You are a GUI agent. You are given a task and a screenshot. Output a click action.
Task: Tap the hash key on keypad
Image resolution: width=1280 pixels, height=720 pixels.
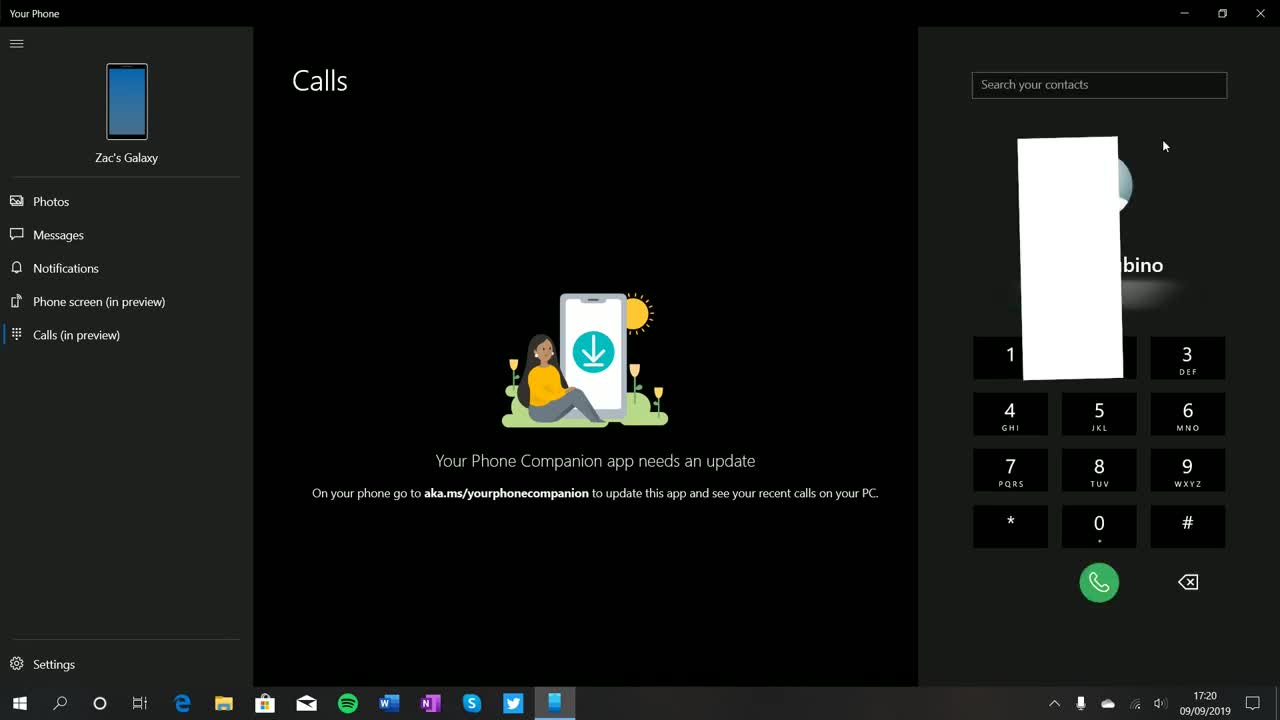pyautogui.click(x=1187, y=526)
